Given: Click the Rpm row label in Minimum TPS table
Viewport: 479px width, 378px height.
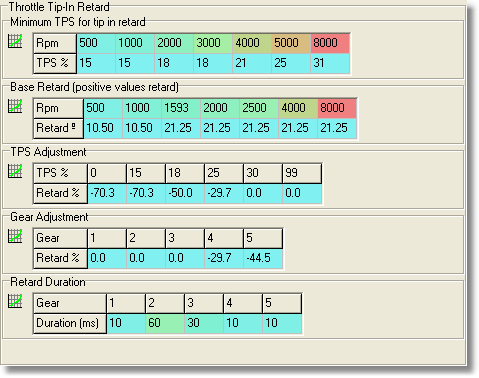Looking at the screenshot, I should [x=55, y=43].
